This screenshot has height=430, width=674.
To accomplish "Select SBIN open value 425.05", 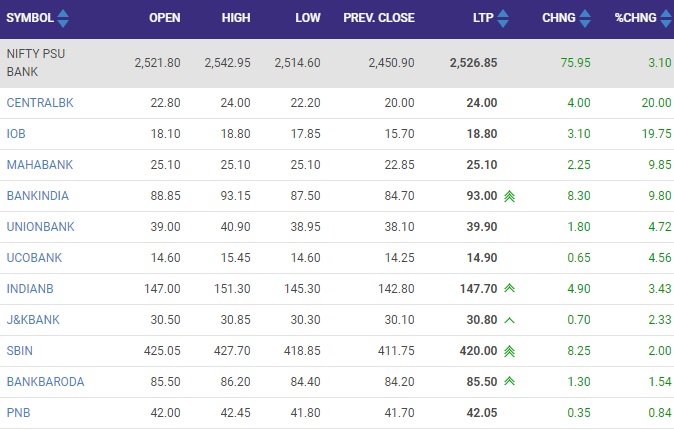I will (162, 350).
